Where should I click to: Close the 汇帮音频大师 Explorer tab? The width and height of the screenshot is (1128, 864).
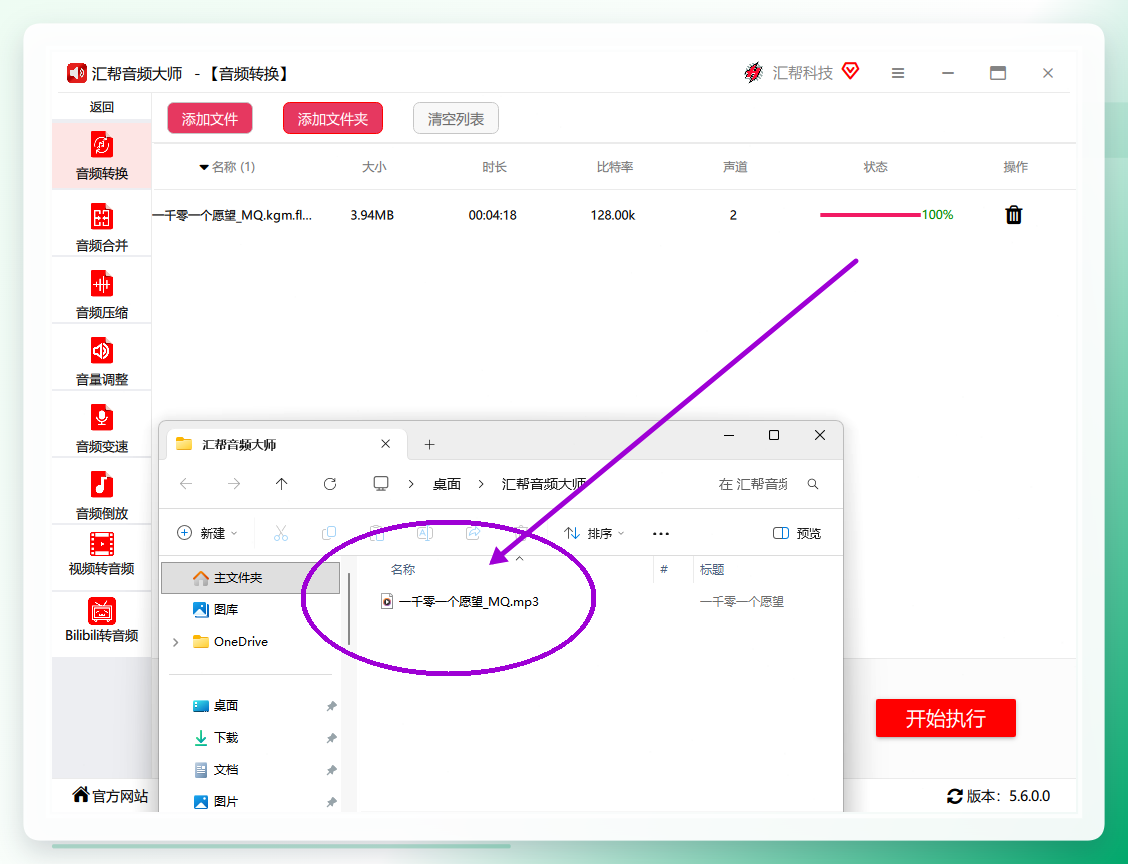pyautogui.click(x=386, y=444)
